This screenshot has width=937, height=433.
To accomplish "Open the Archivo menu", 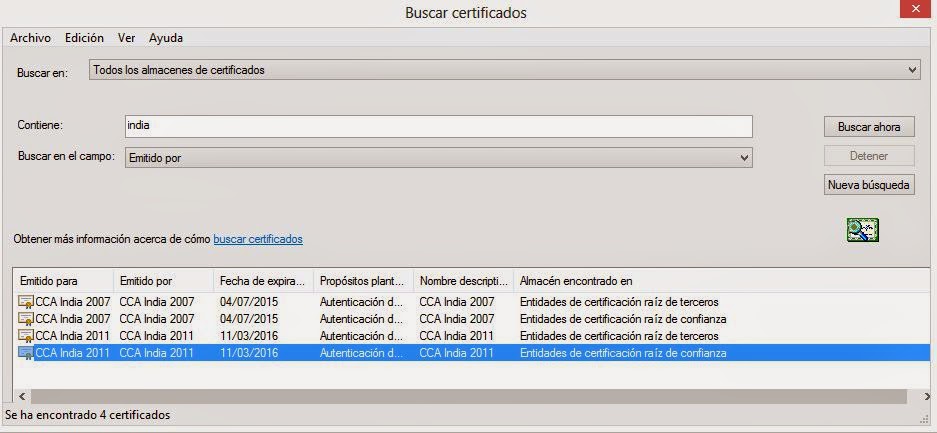I will click(30, 38).
